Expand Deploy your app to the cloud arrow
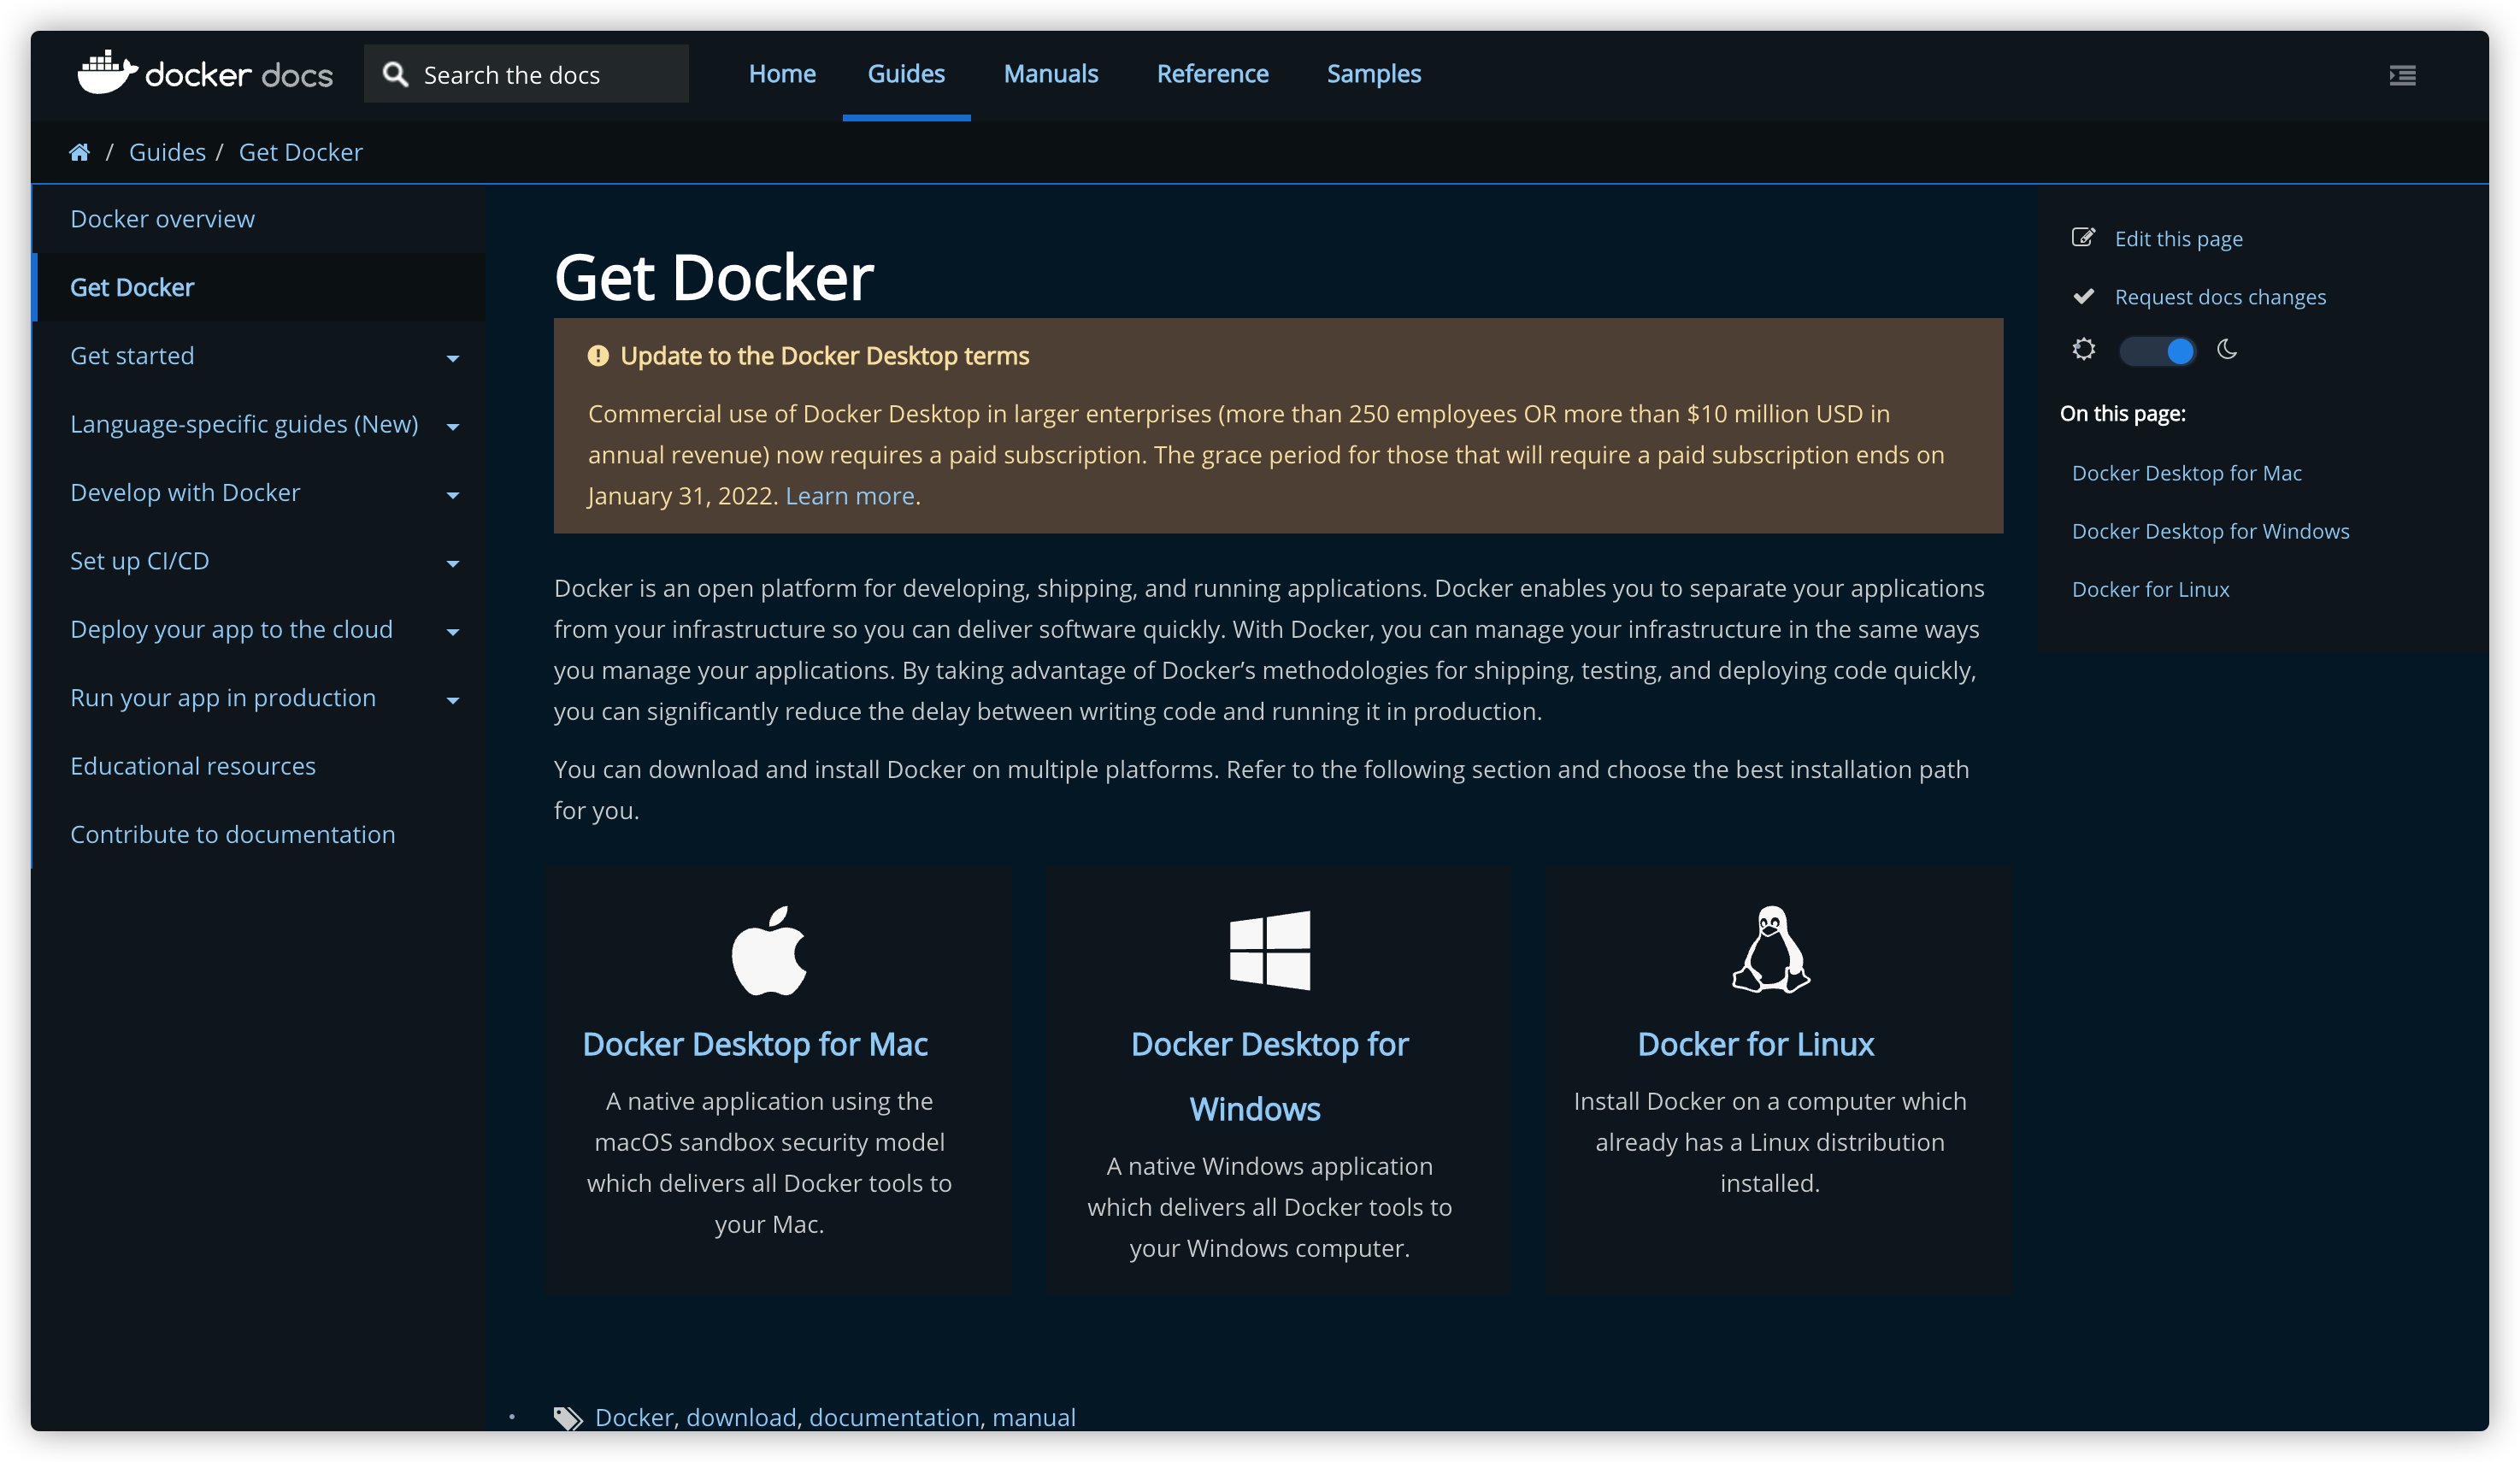The height and width of the screenshot is (1462, 2520). [x=453, y=632]
